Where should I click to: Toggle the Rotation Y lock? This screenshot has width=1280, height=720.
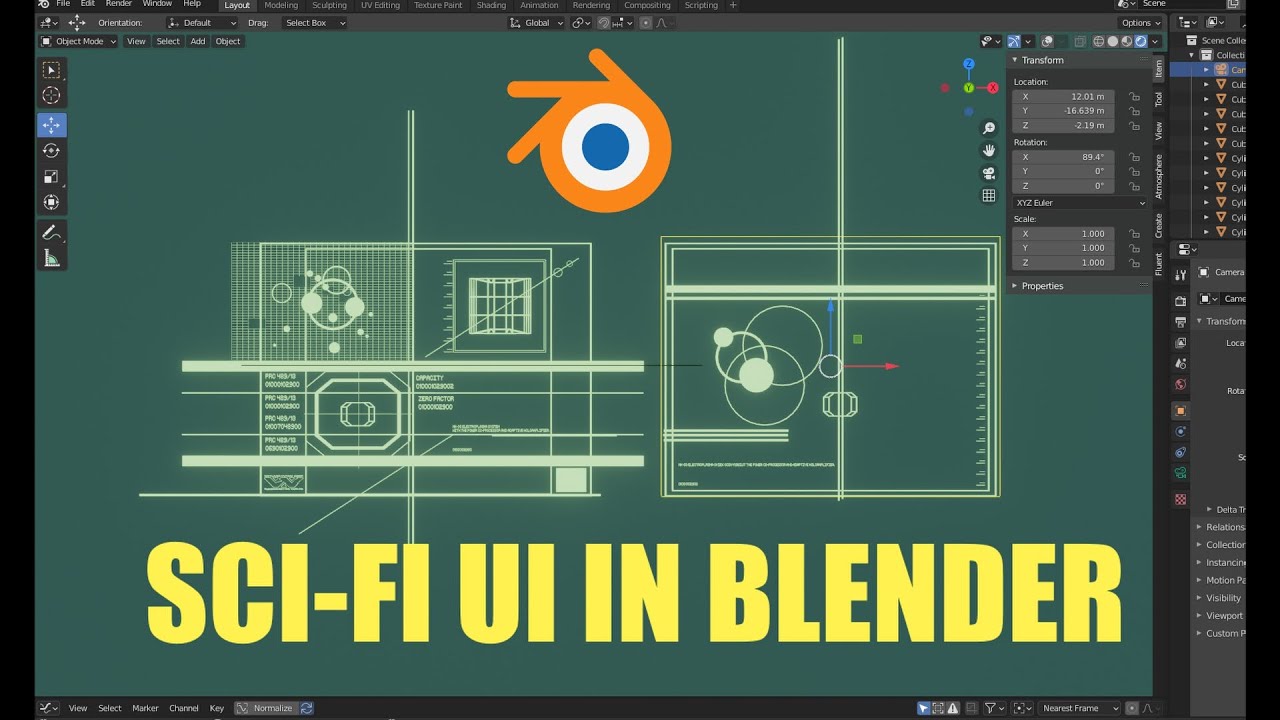click(1134, 171)
